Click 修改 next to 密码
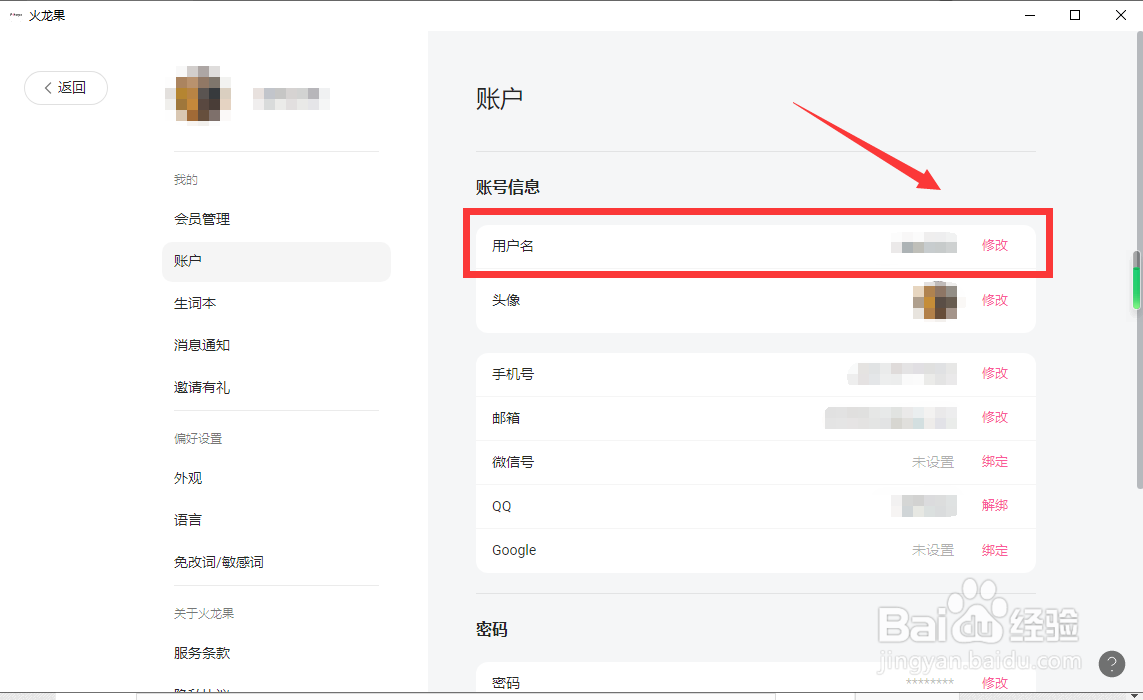This screenshot has height=700, width=1143. (x=995, y=682)
